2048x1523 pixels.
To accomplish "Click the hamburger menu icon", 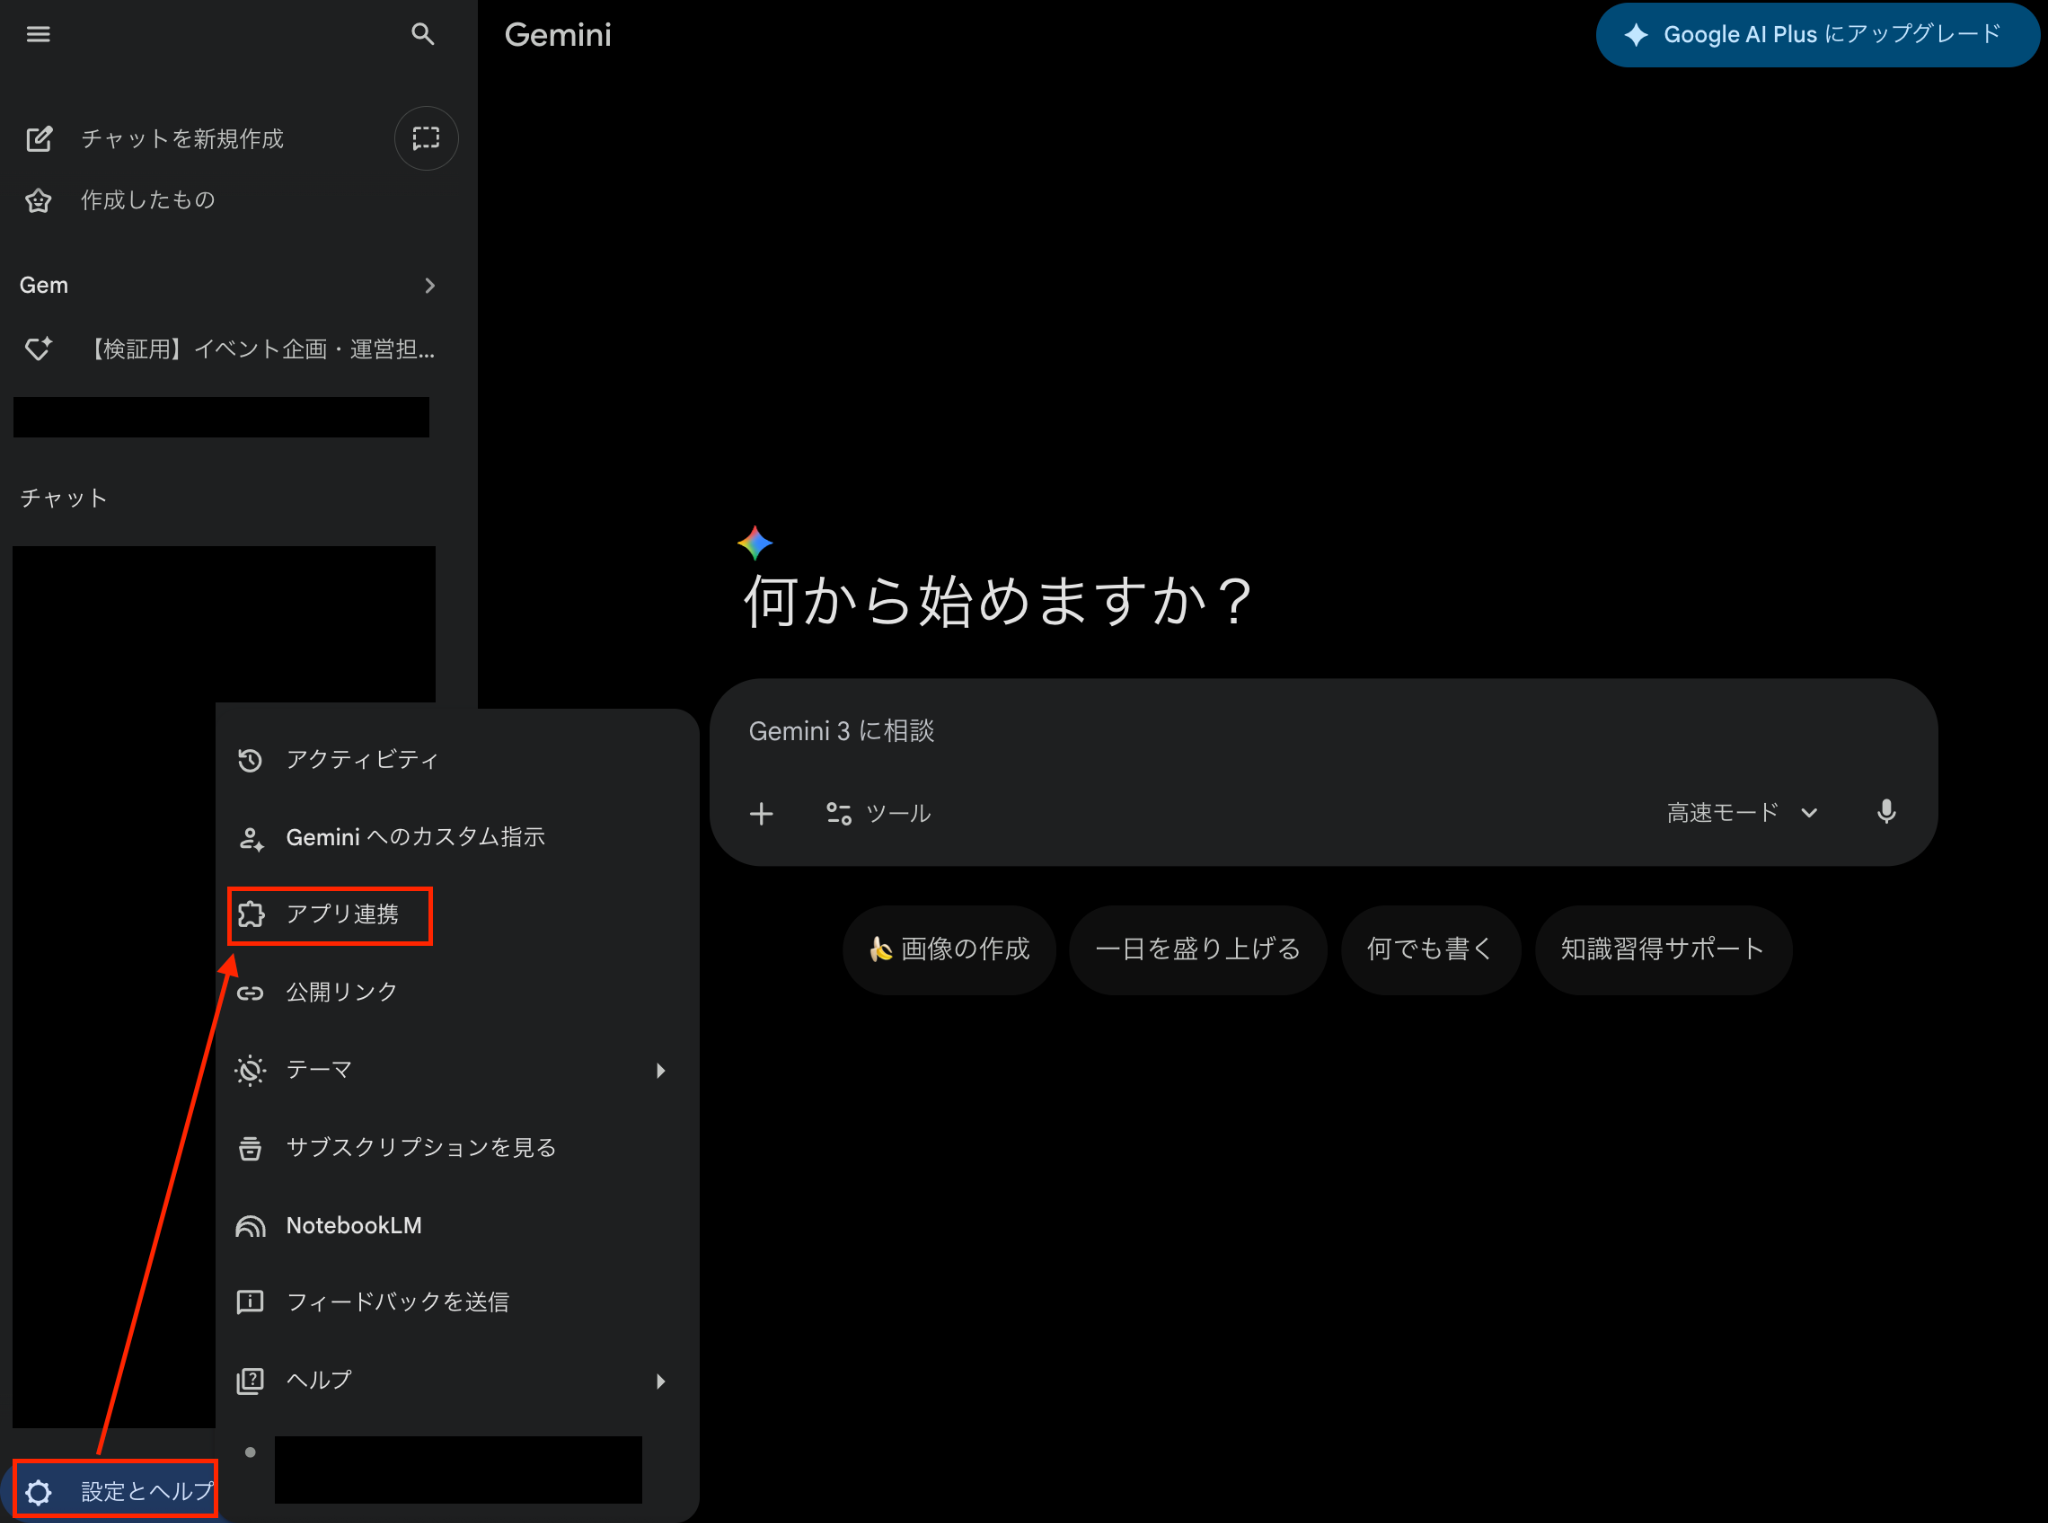I will [x=38, y=35].
